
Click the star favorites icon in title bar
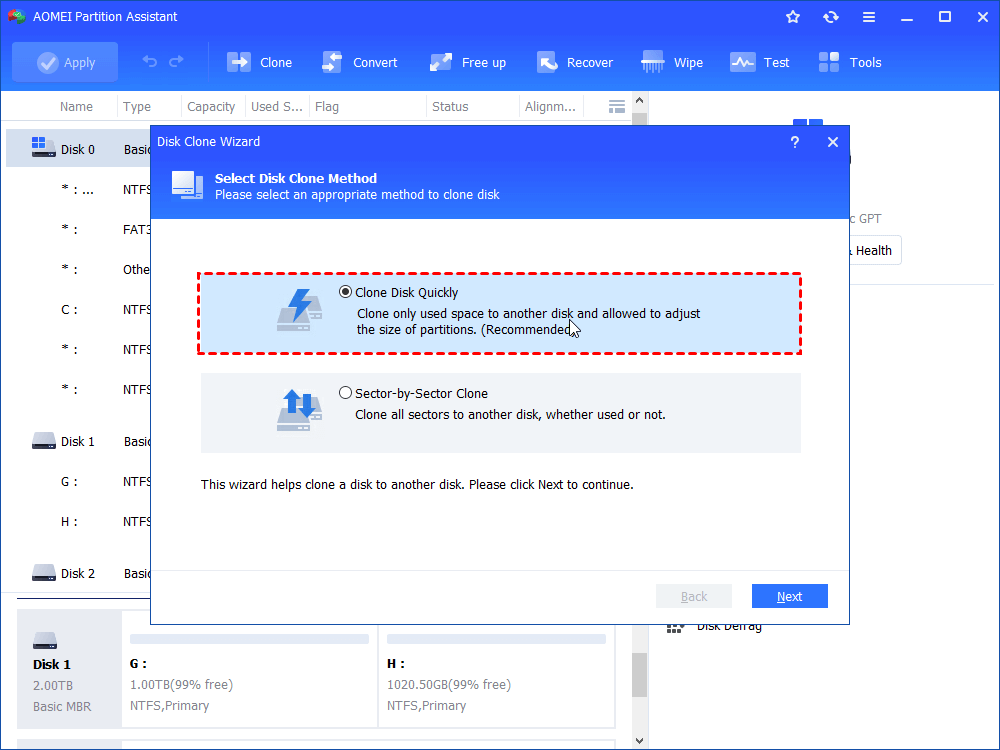click(793, 17)
